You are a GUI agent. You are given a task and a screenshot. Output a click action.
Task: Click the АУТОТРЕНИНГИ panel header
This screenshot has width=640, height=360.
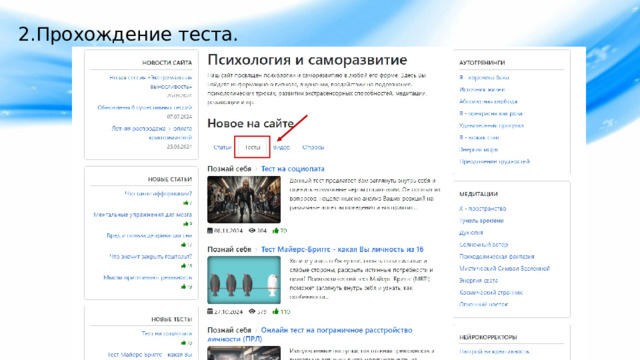tap(482, 63)
